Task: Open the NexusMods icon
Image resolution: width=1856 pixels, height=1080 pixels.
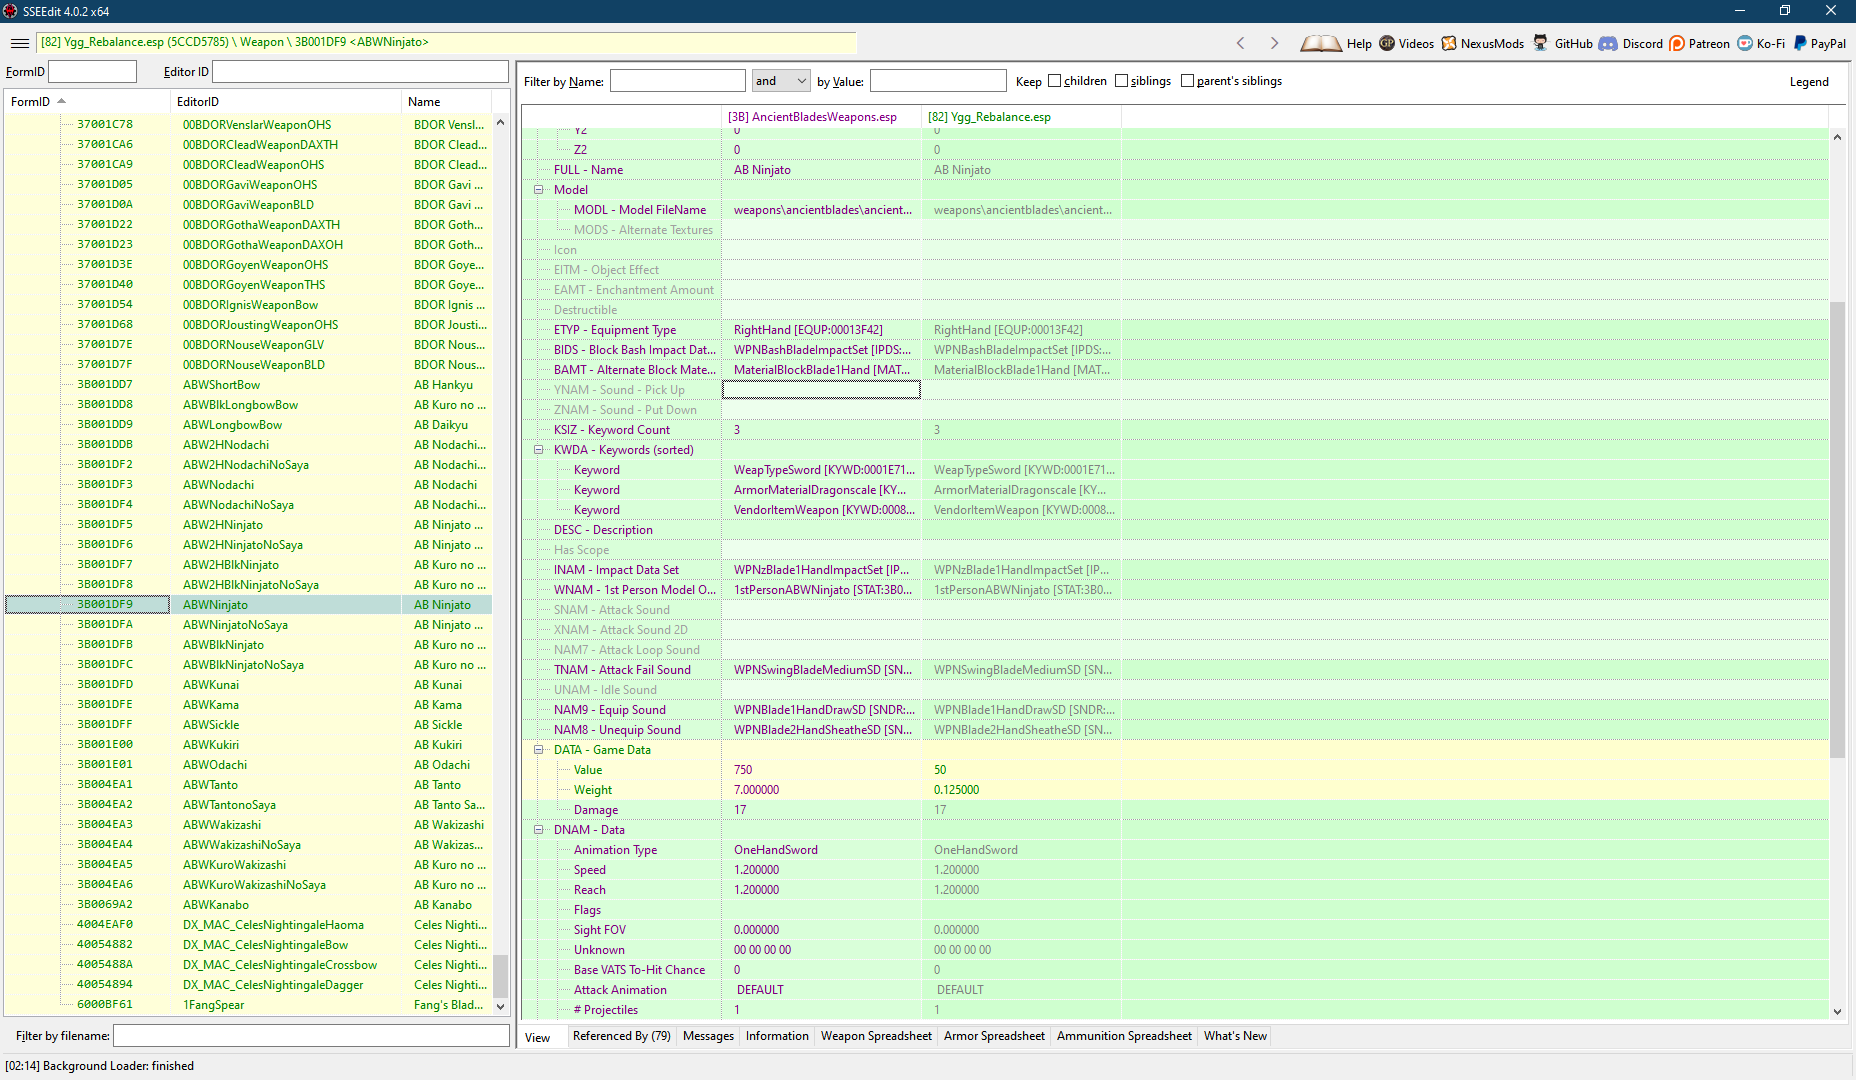Action: (1449, 43)
